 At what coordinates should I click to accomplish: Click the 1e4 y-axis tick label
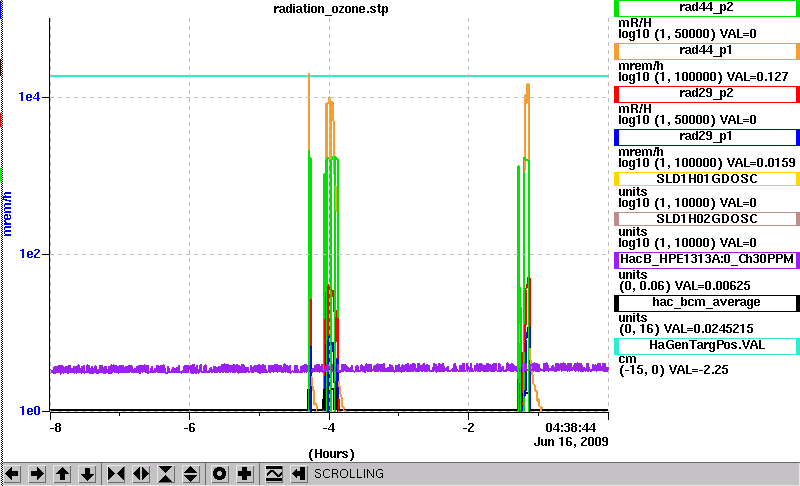point(30,96)
